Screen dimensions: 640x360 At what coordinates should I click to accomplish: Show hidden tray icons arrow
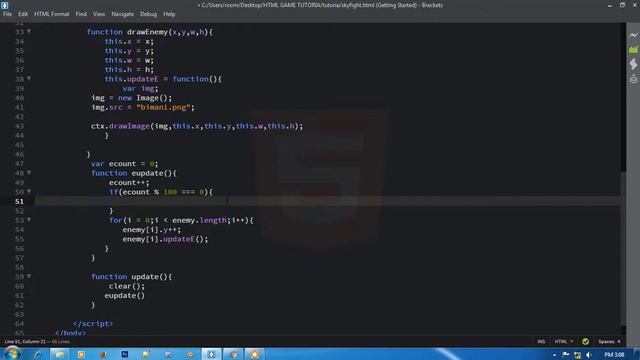(554, 355)
